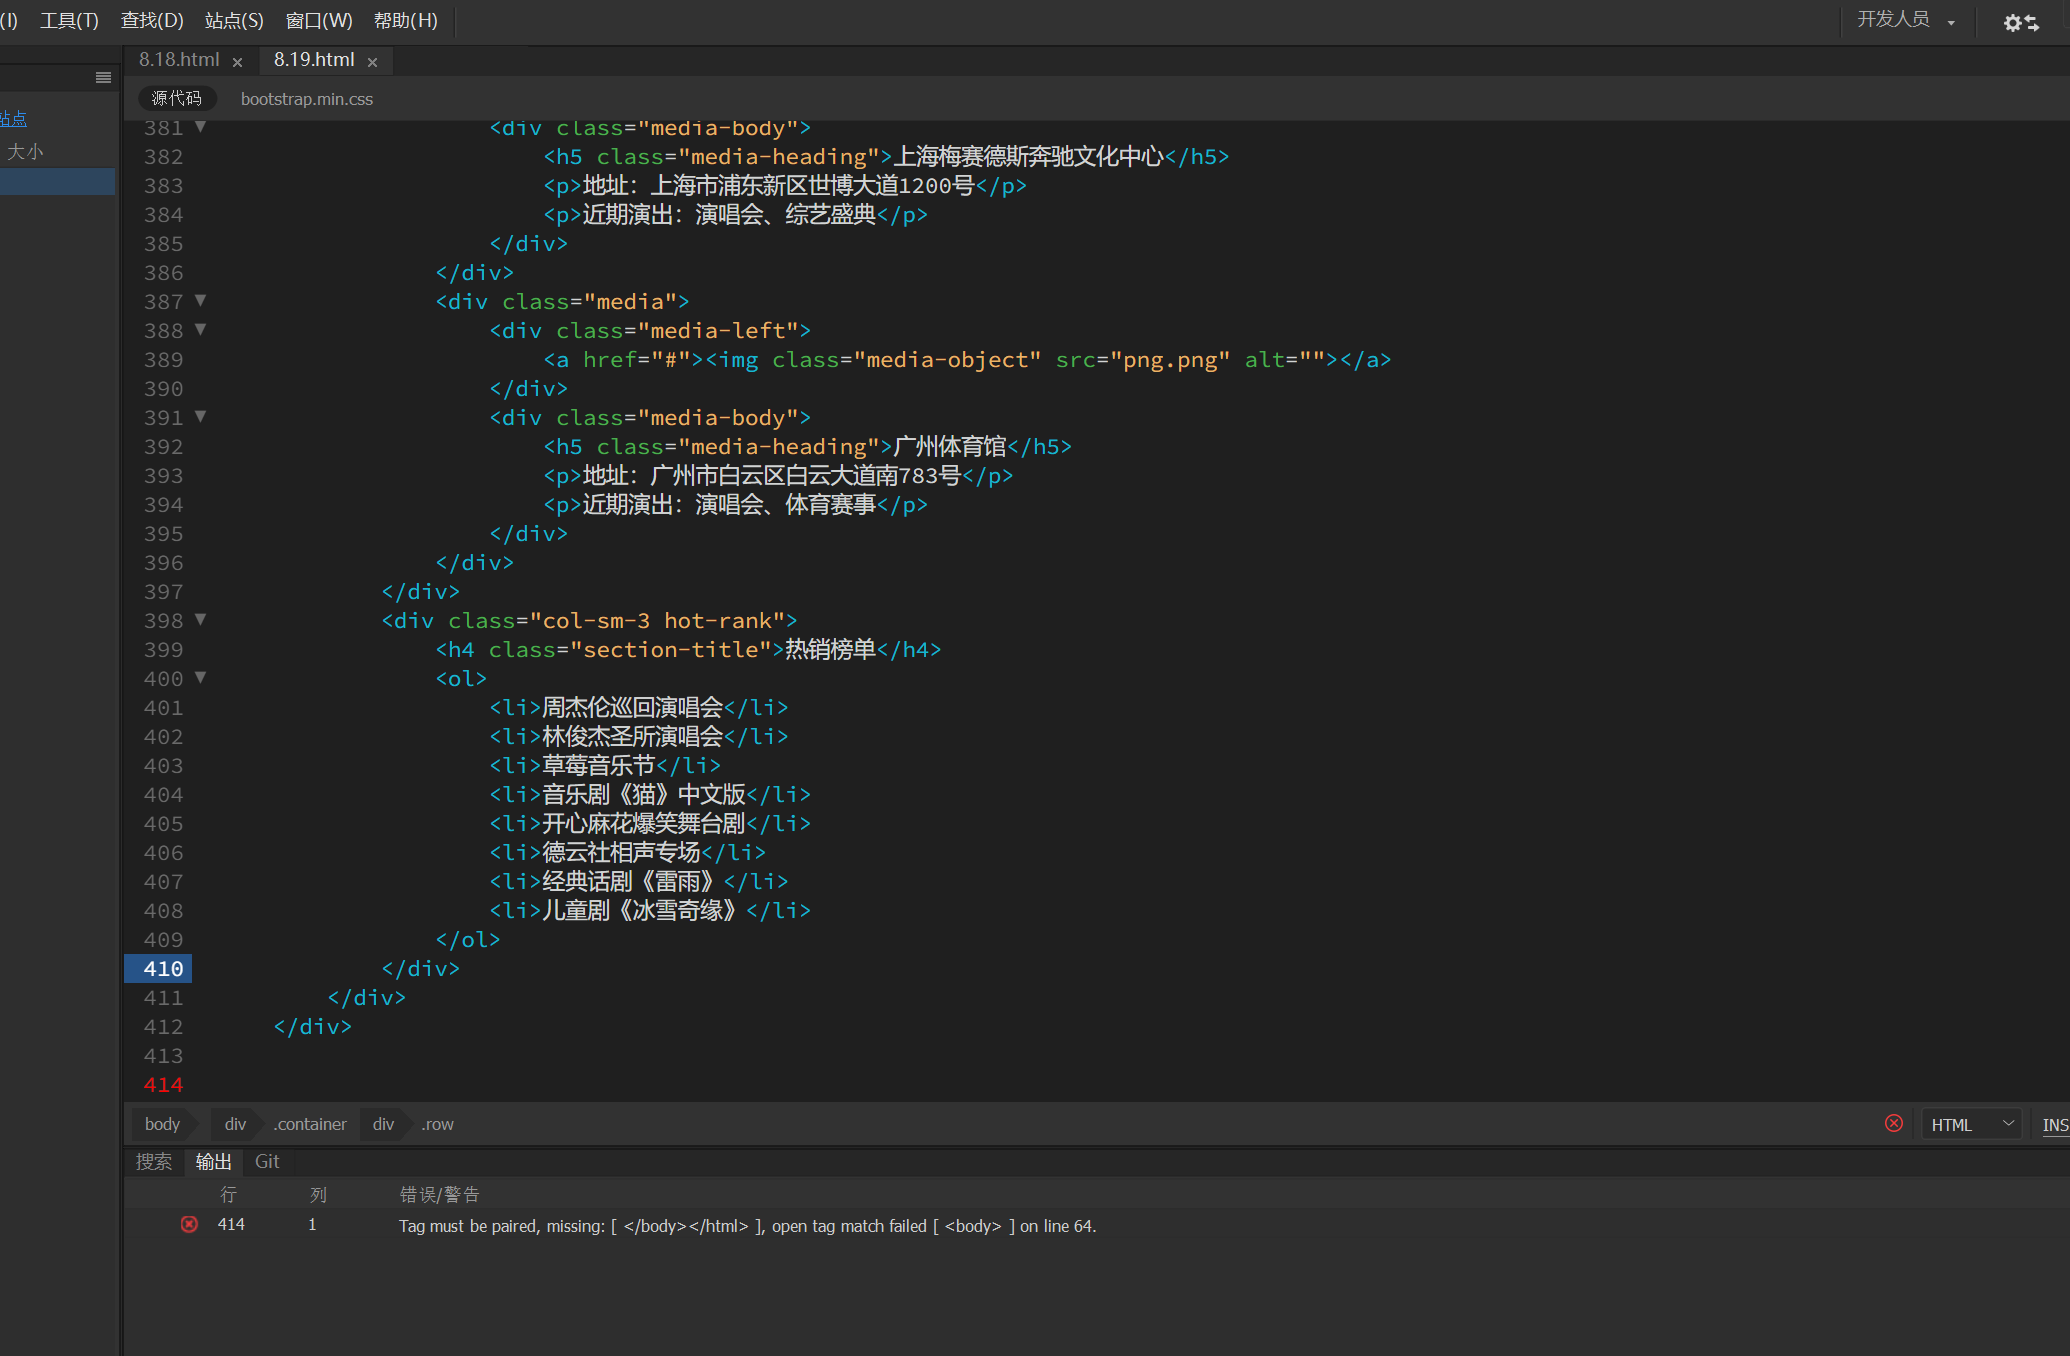Click the 错误/警告 column header
This screenshot has width=2070, height=1356.
point(439,1195)
